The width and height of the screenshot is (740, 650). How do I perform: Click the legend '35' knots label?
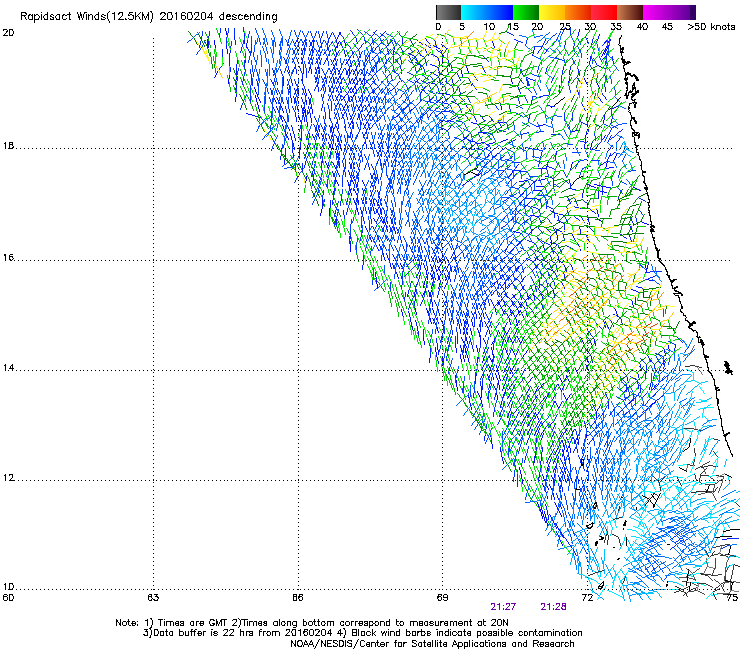pyautogui.click(x=616, y=26)
